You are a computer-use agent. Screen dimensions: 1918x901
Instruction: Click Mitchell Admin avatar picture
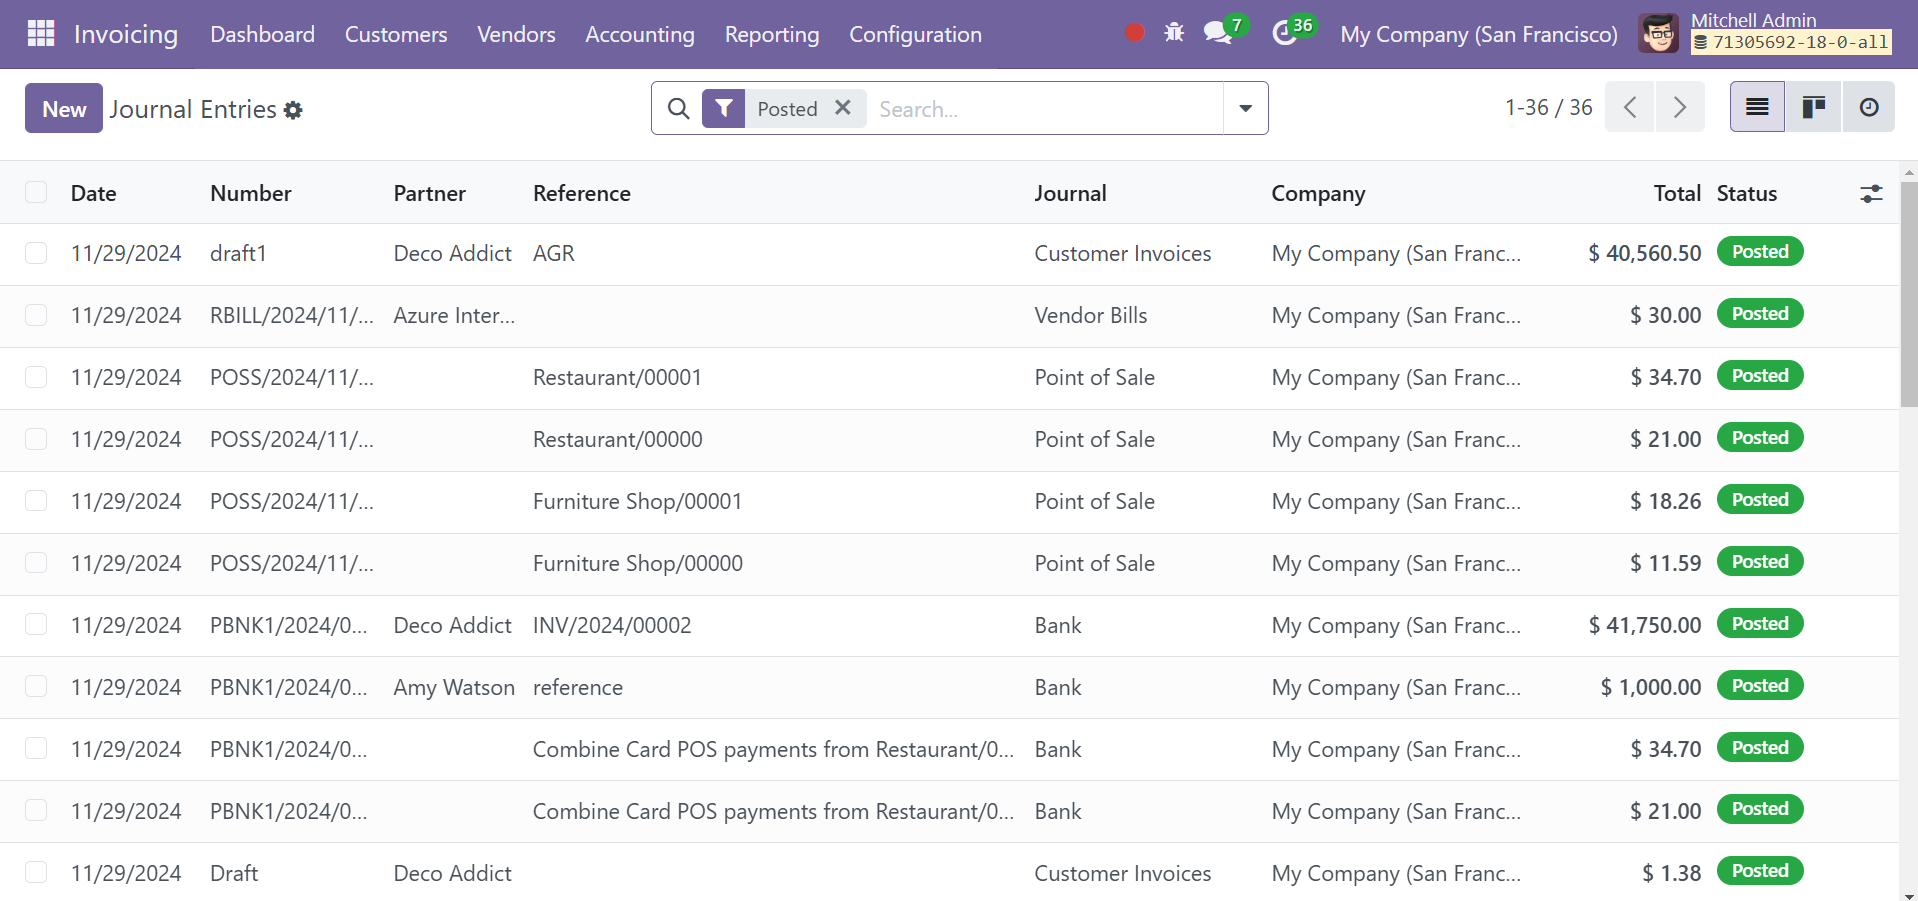coord(1658,34)
